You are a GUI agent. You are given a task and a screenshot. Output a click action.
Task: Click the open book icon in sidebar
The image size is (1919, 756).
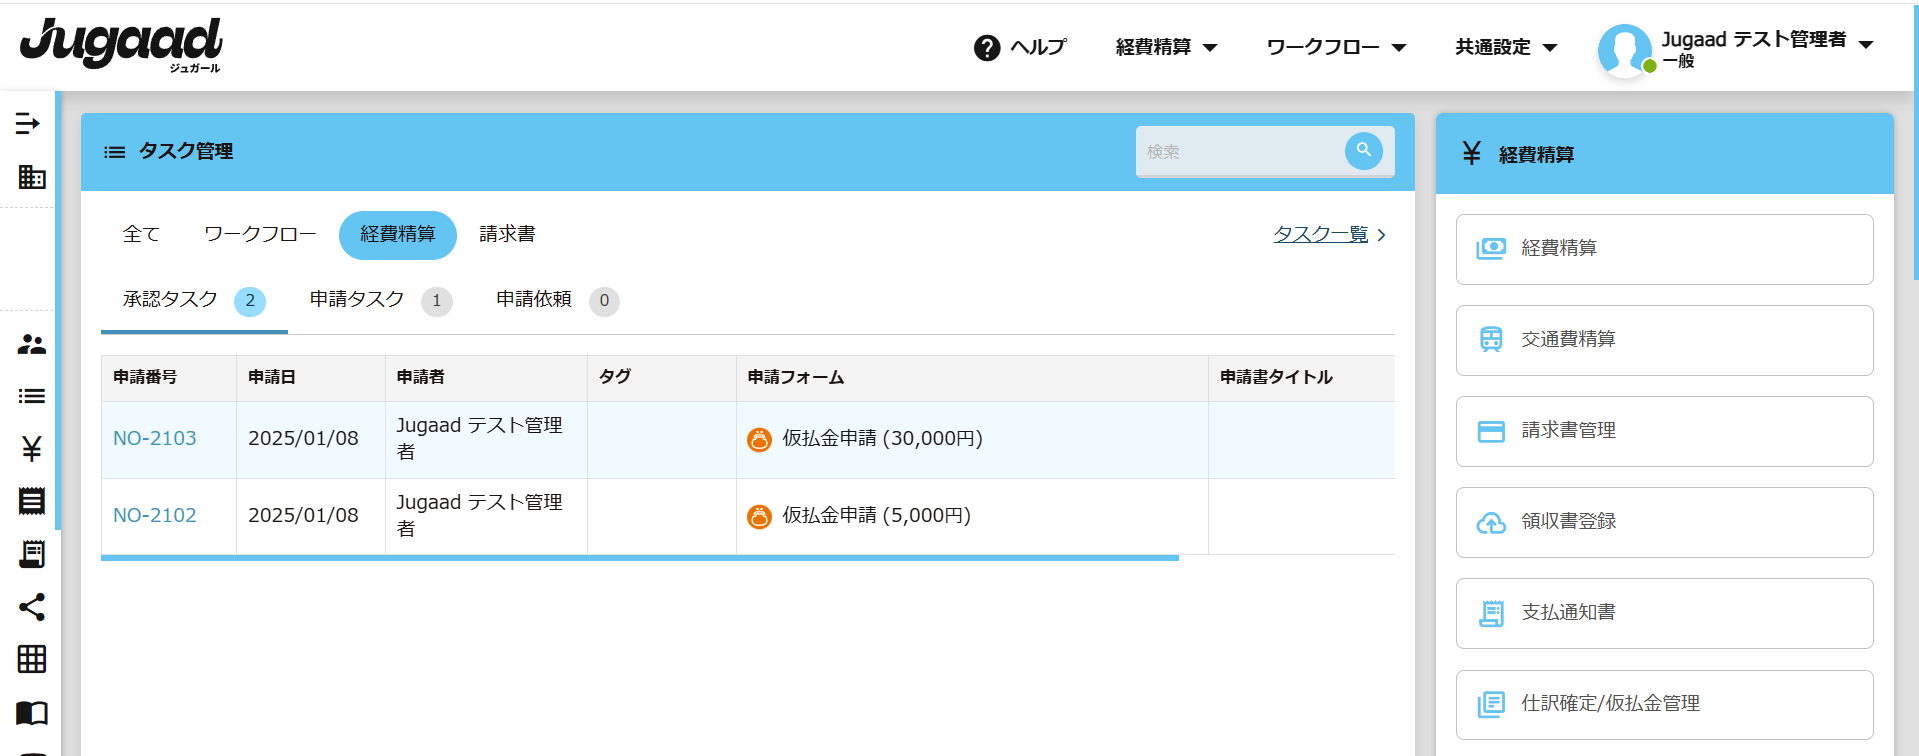[31, 713]
